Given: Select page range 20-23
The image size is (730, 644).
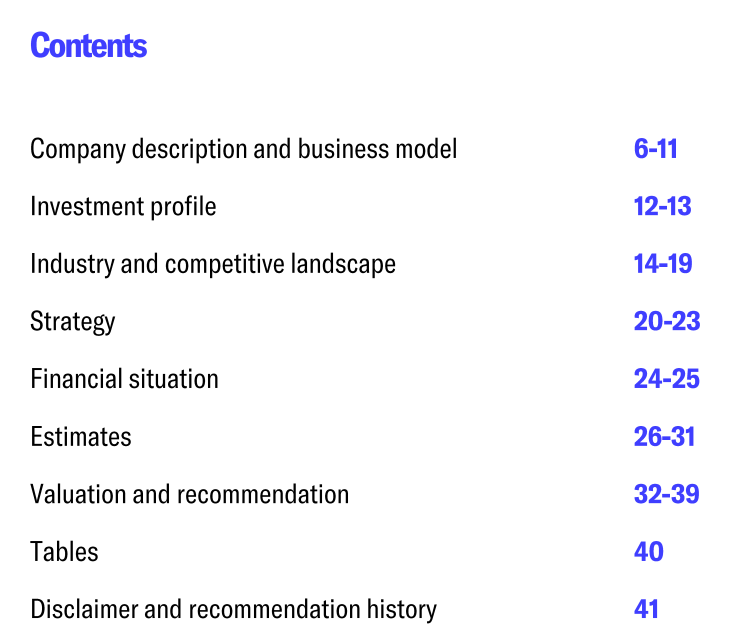Looking at the screenshot, I should click(x=667, y=321).
